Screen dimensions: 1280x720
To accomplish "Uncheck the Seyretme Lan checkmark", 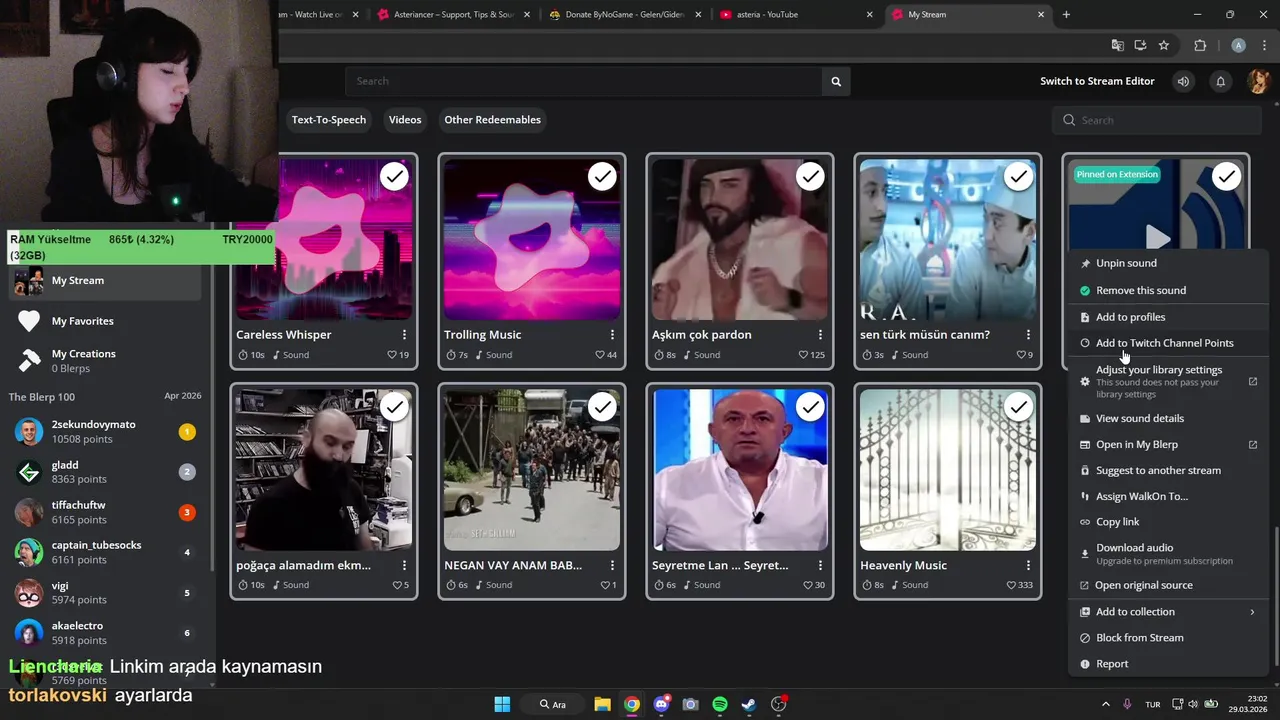I will coord(810,407).
